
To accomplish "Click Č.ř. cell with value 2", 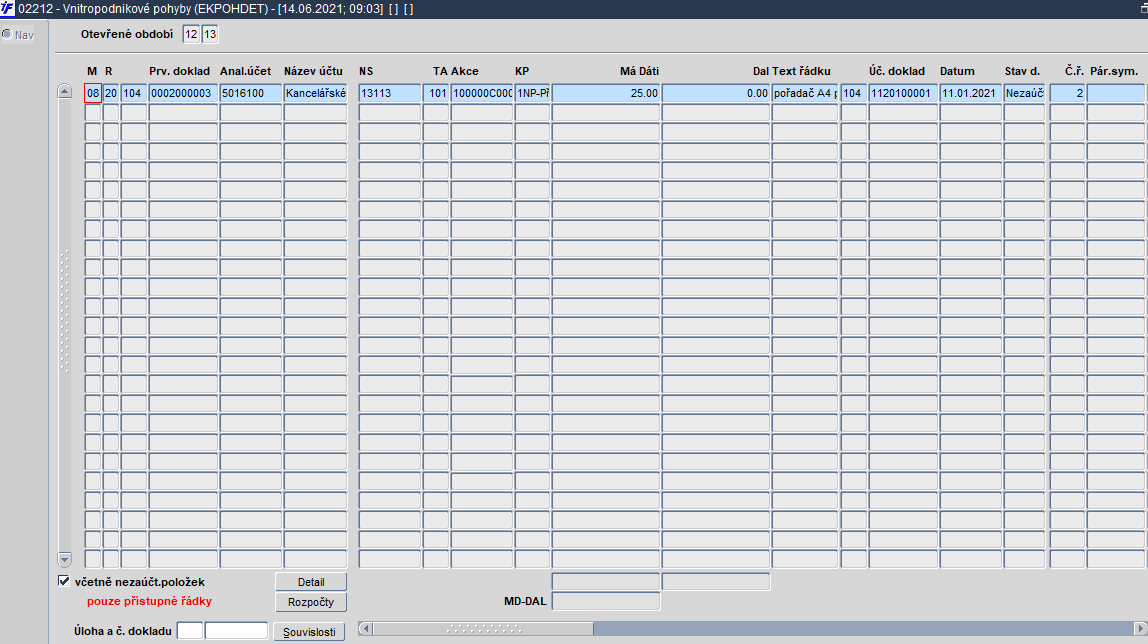I will [x=1067, y=93].
